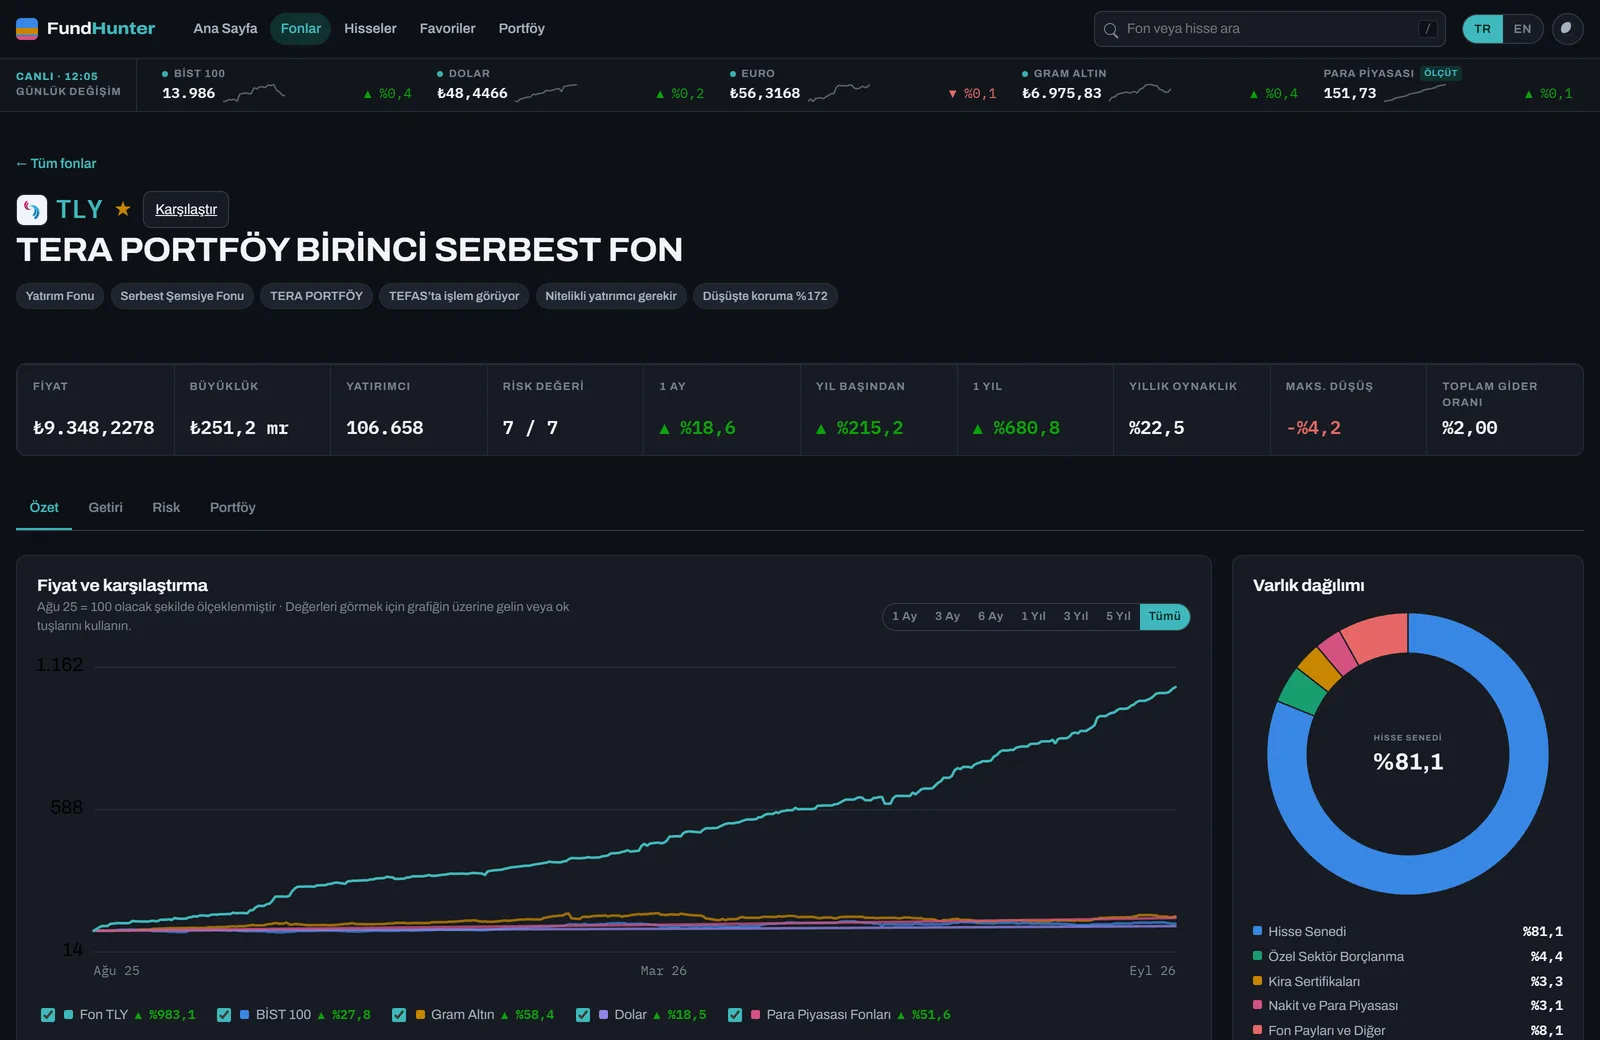Go to the Favoriler page
The width and height of the screenshot is (1600, 1040).
click(x=447, y=29)
